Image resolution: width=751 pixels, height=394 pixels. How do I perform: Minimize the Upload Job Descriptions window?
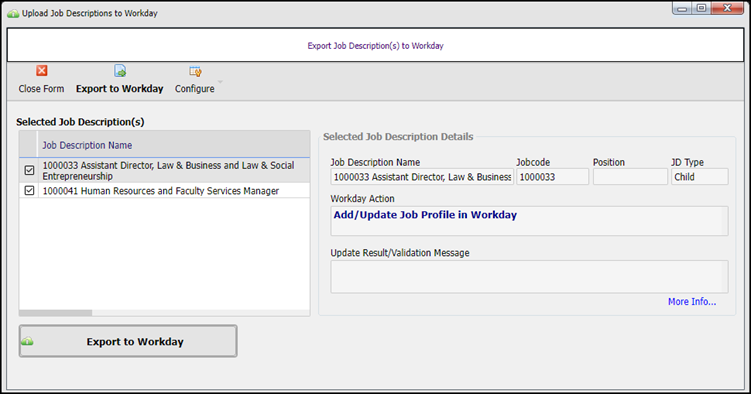683,8
